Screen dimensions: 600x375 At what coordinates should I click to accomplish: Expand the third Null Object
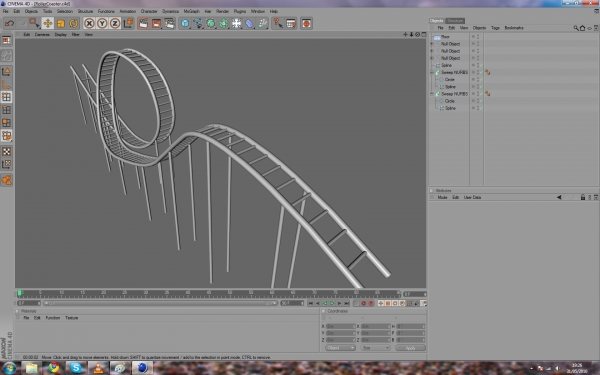tap(432, 58)
